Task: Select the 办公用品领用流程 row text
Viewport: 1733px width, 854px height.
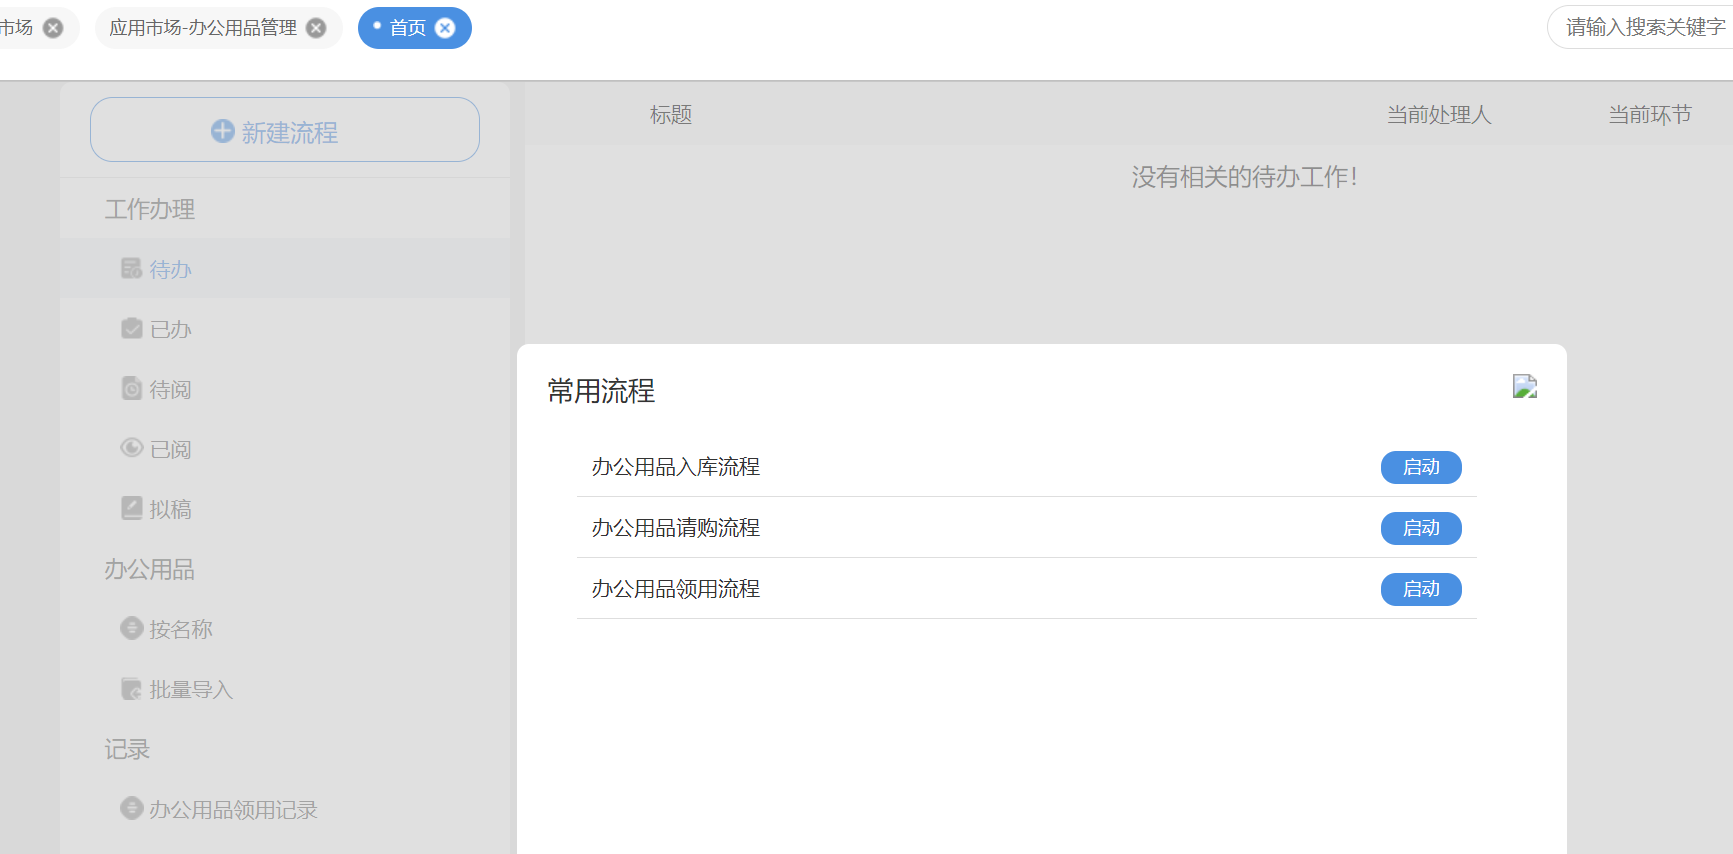Action: pyautogui.click(x=676, y=589)
